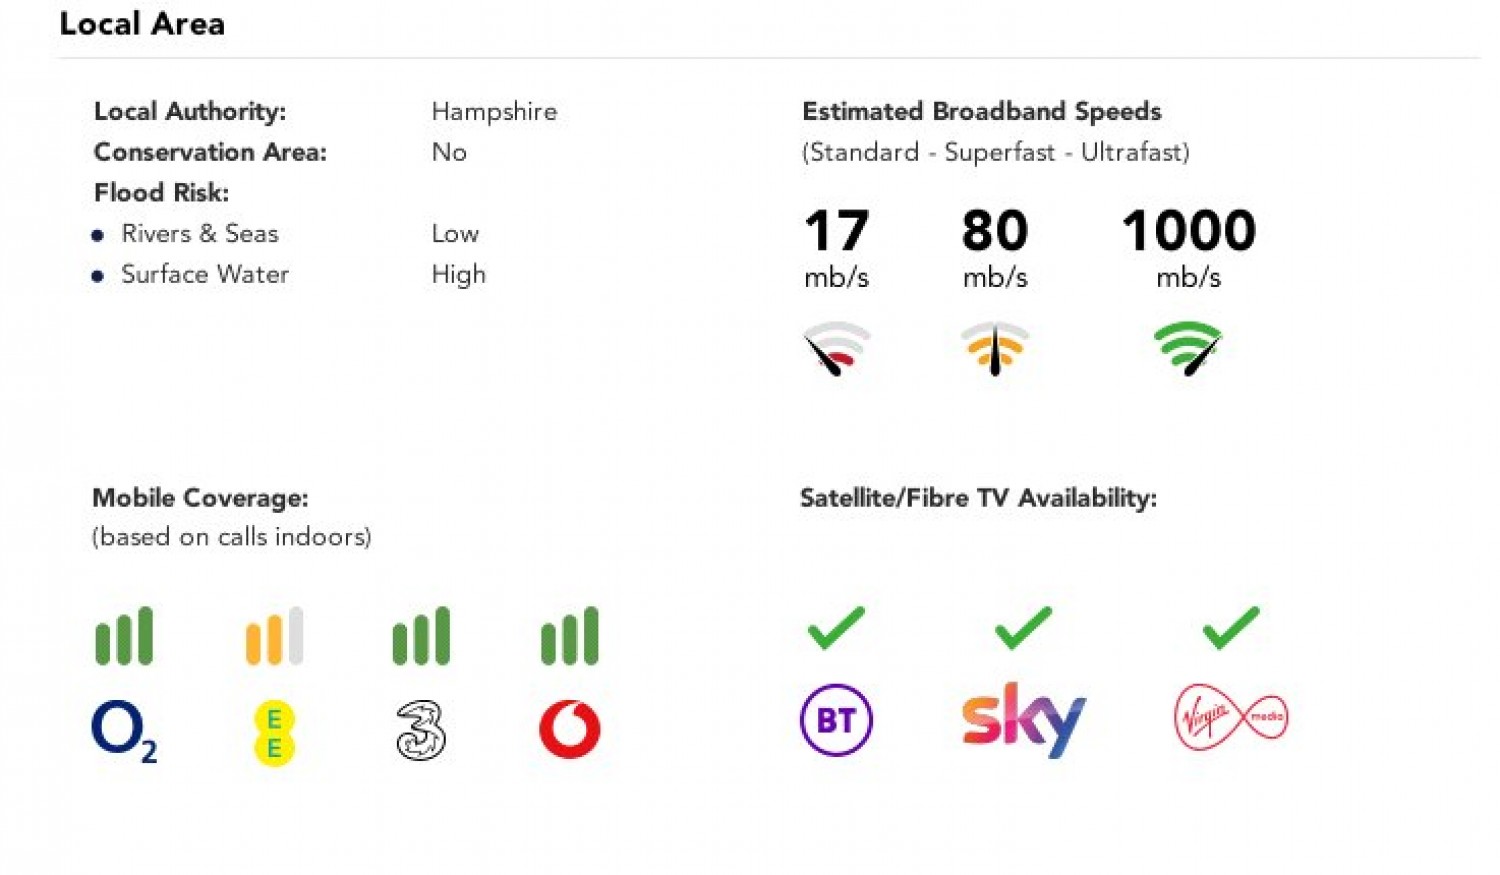
Task: Click the green O2 signal strength bars
Action: (124, 636)
